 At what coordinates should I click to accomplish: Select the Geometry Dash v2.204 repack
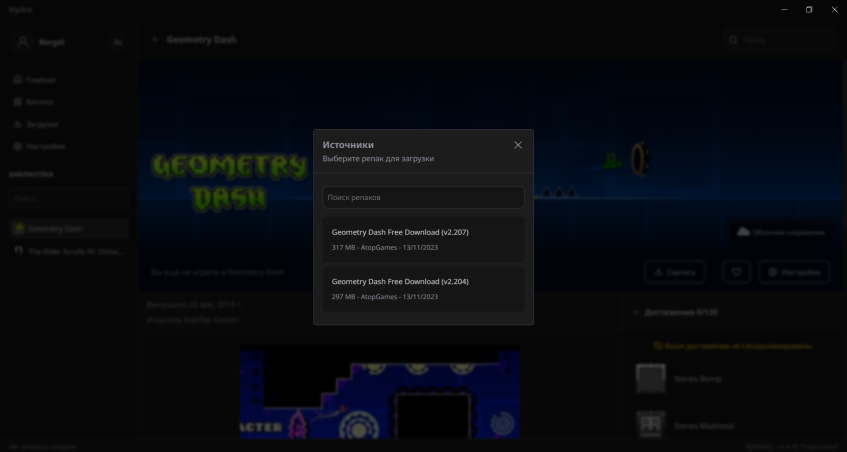click(423, 288)
